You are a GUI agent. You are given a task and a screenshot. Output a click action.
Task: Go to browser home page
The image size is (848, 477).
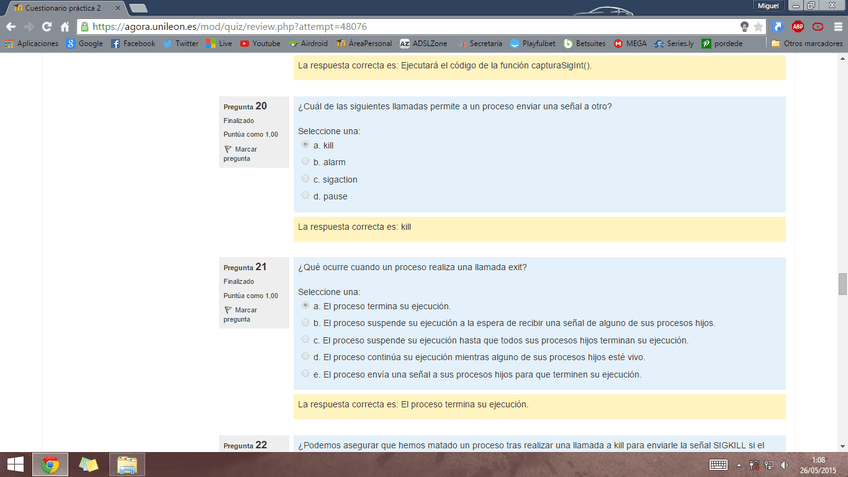[x=65, y=27]
